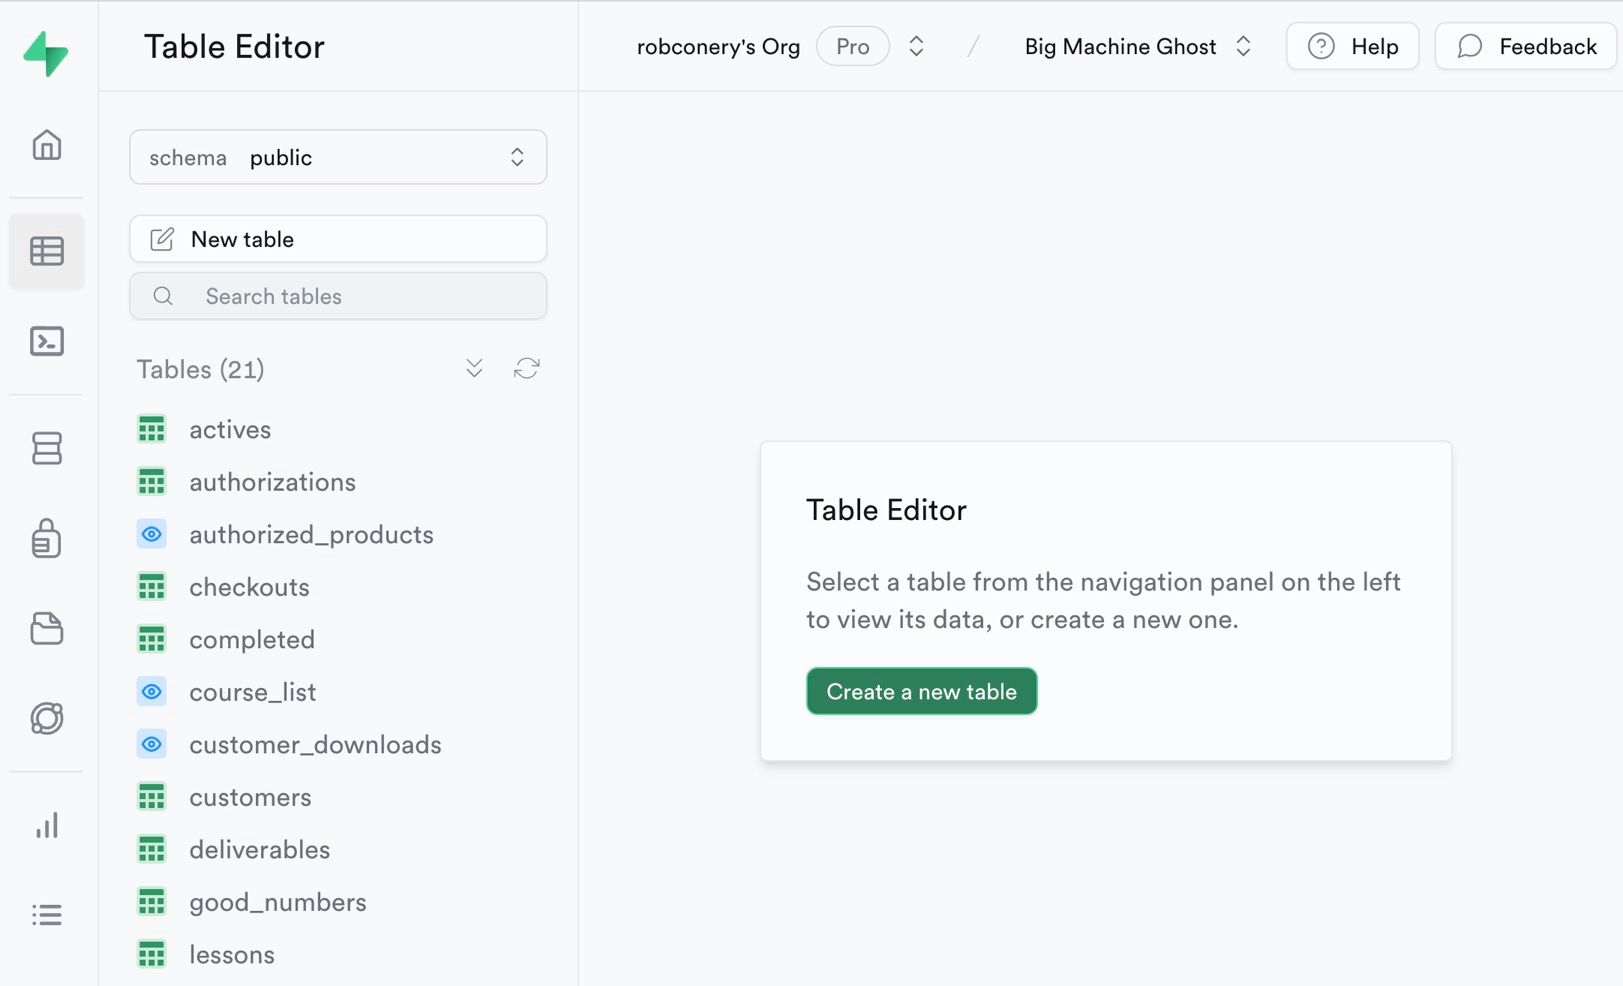1623x986 pixels.
Task: Click the Supabase logo icon
Action: (x=46, y=53)
